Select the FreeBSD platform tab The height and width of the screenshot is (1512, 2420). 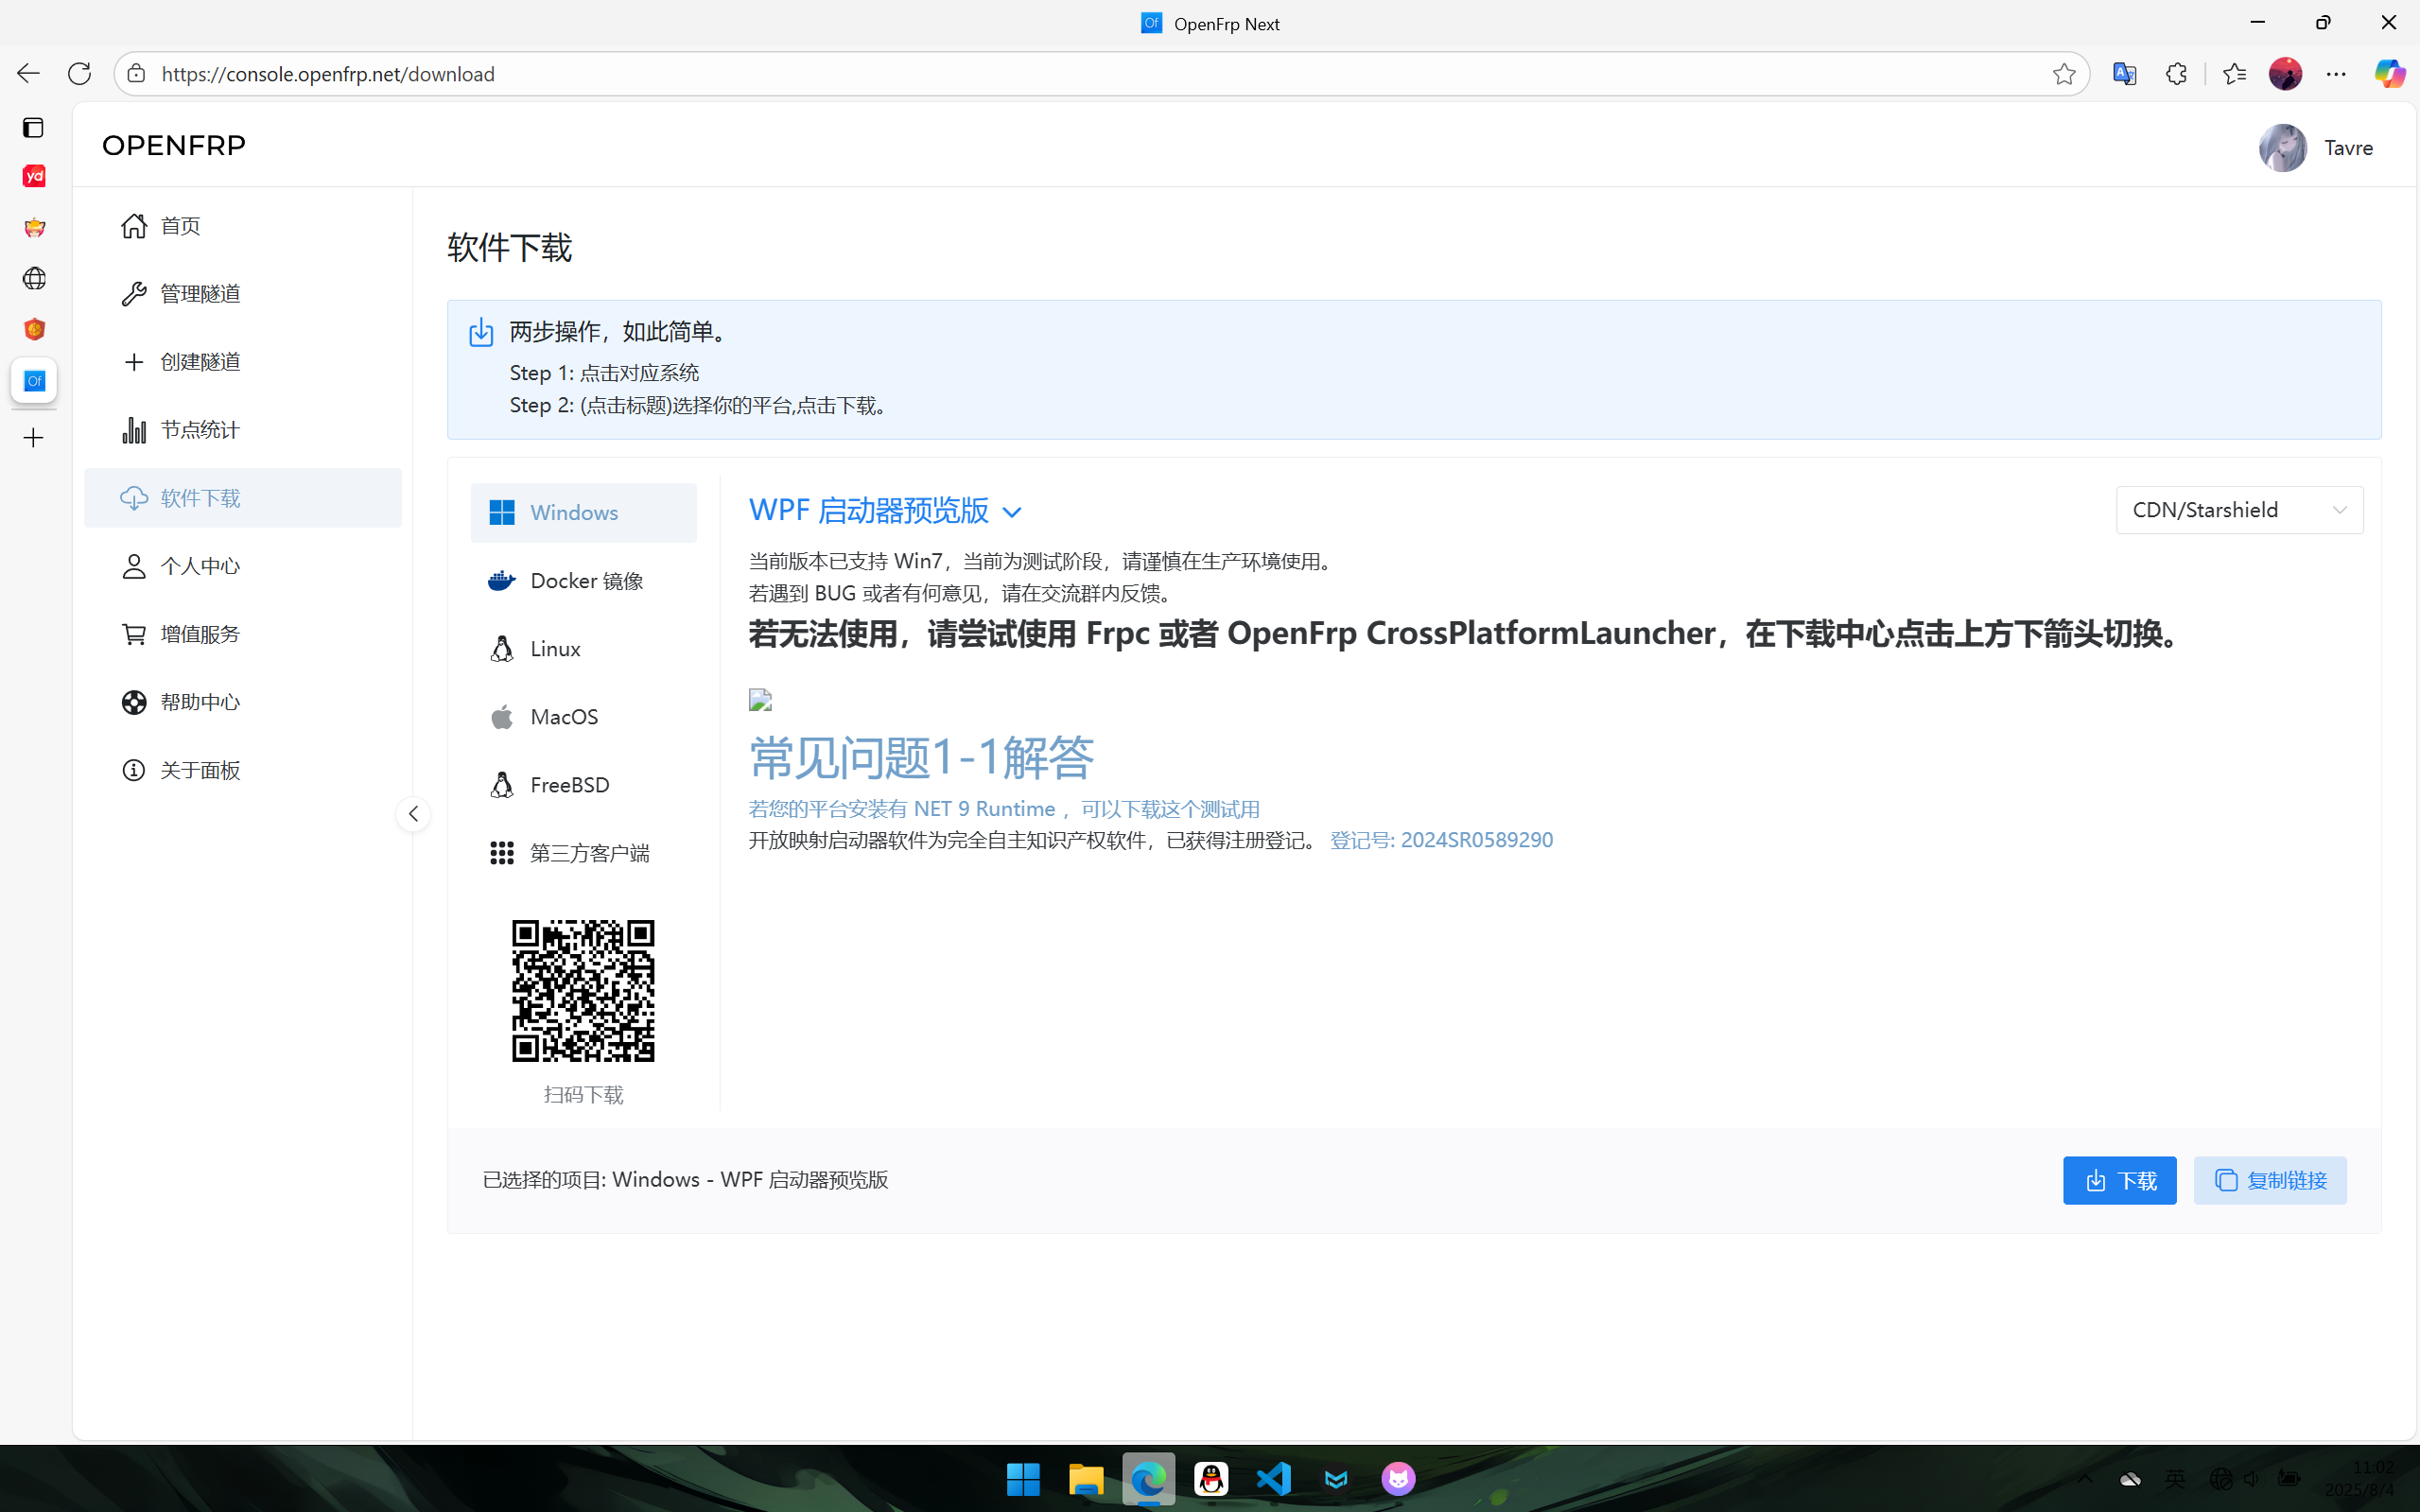584,785
